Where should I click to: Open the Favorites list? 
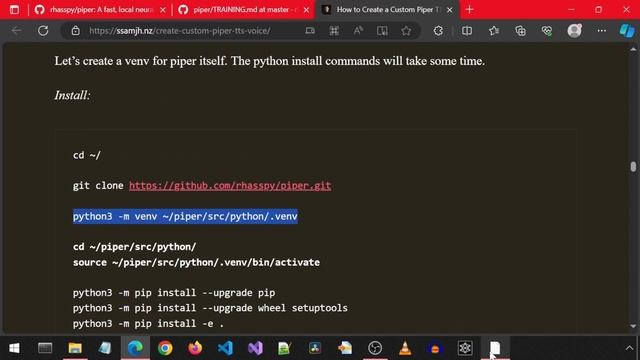click(x=493, y=31)
